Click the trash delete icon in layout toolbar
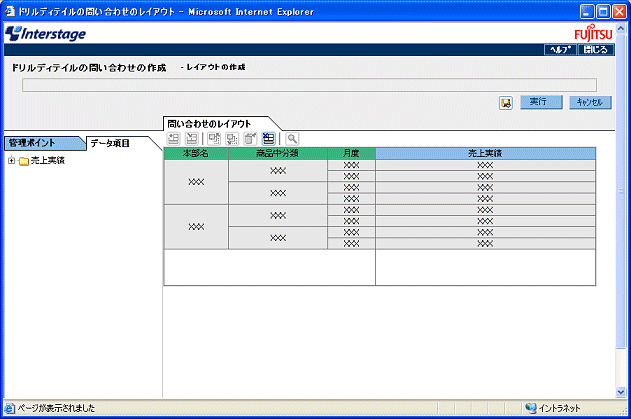 pos(251,138)
